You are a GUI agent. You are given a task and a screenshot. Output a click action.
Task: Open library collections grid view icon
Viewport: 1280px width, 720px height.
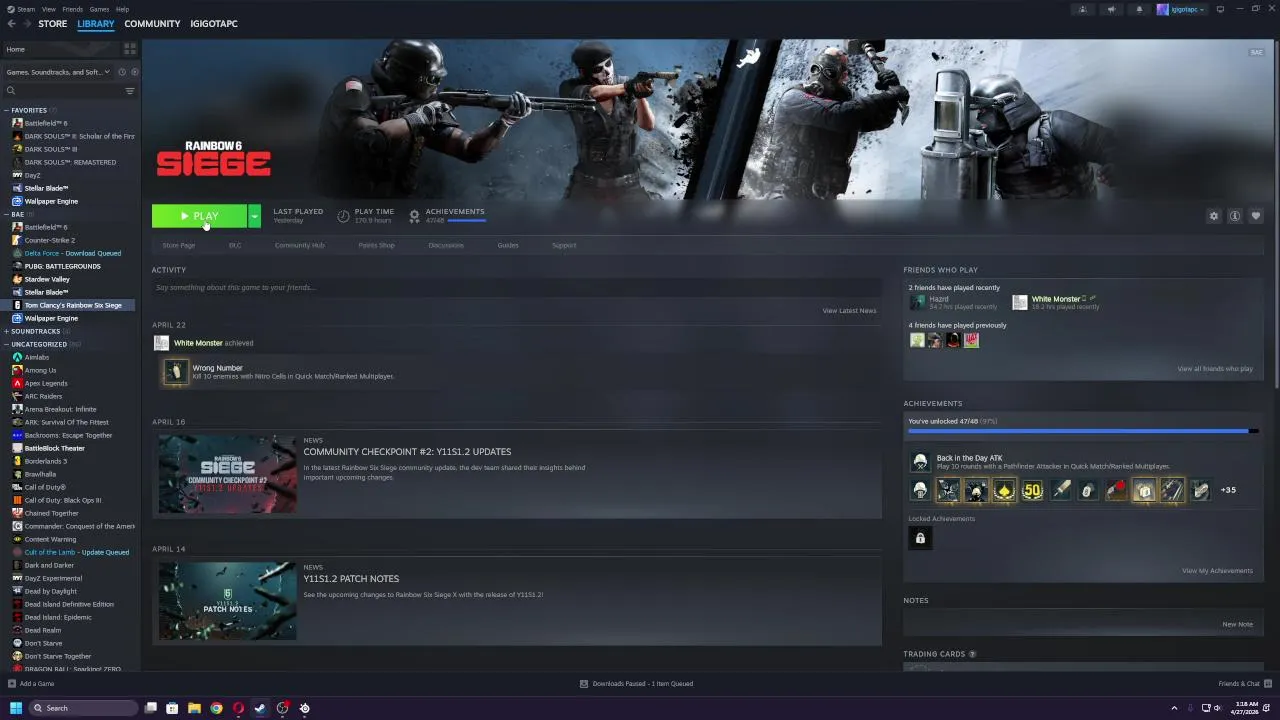coord(130,49)
